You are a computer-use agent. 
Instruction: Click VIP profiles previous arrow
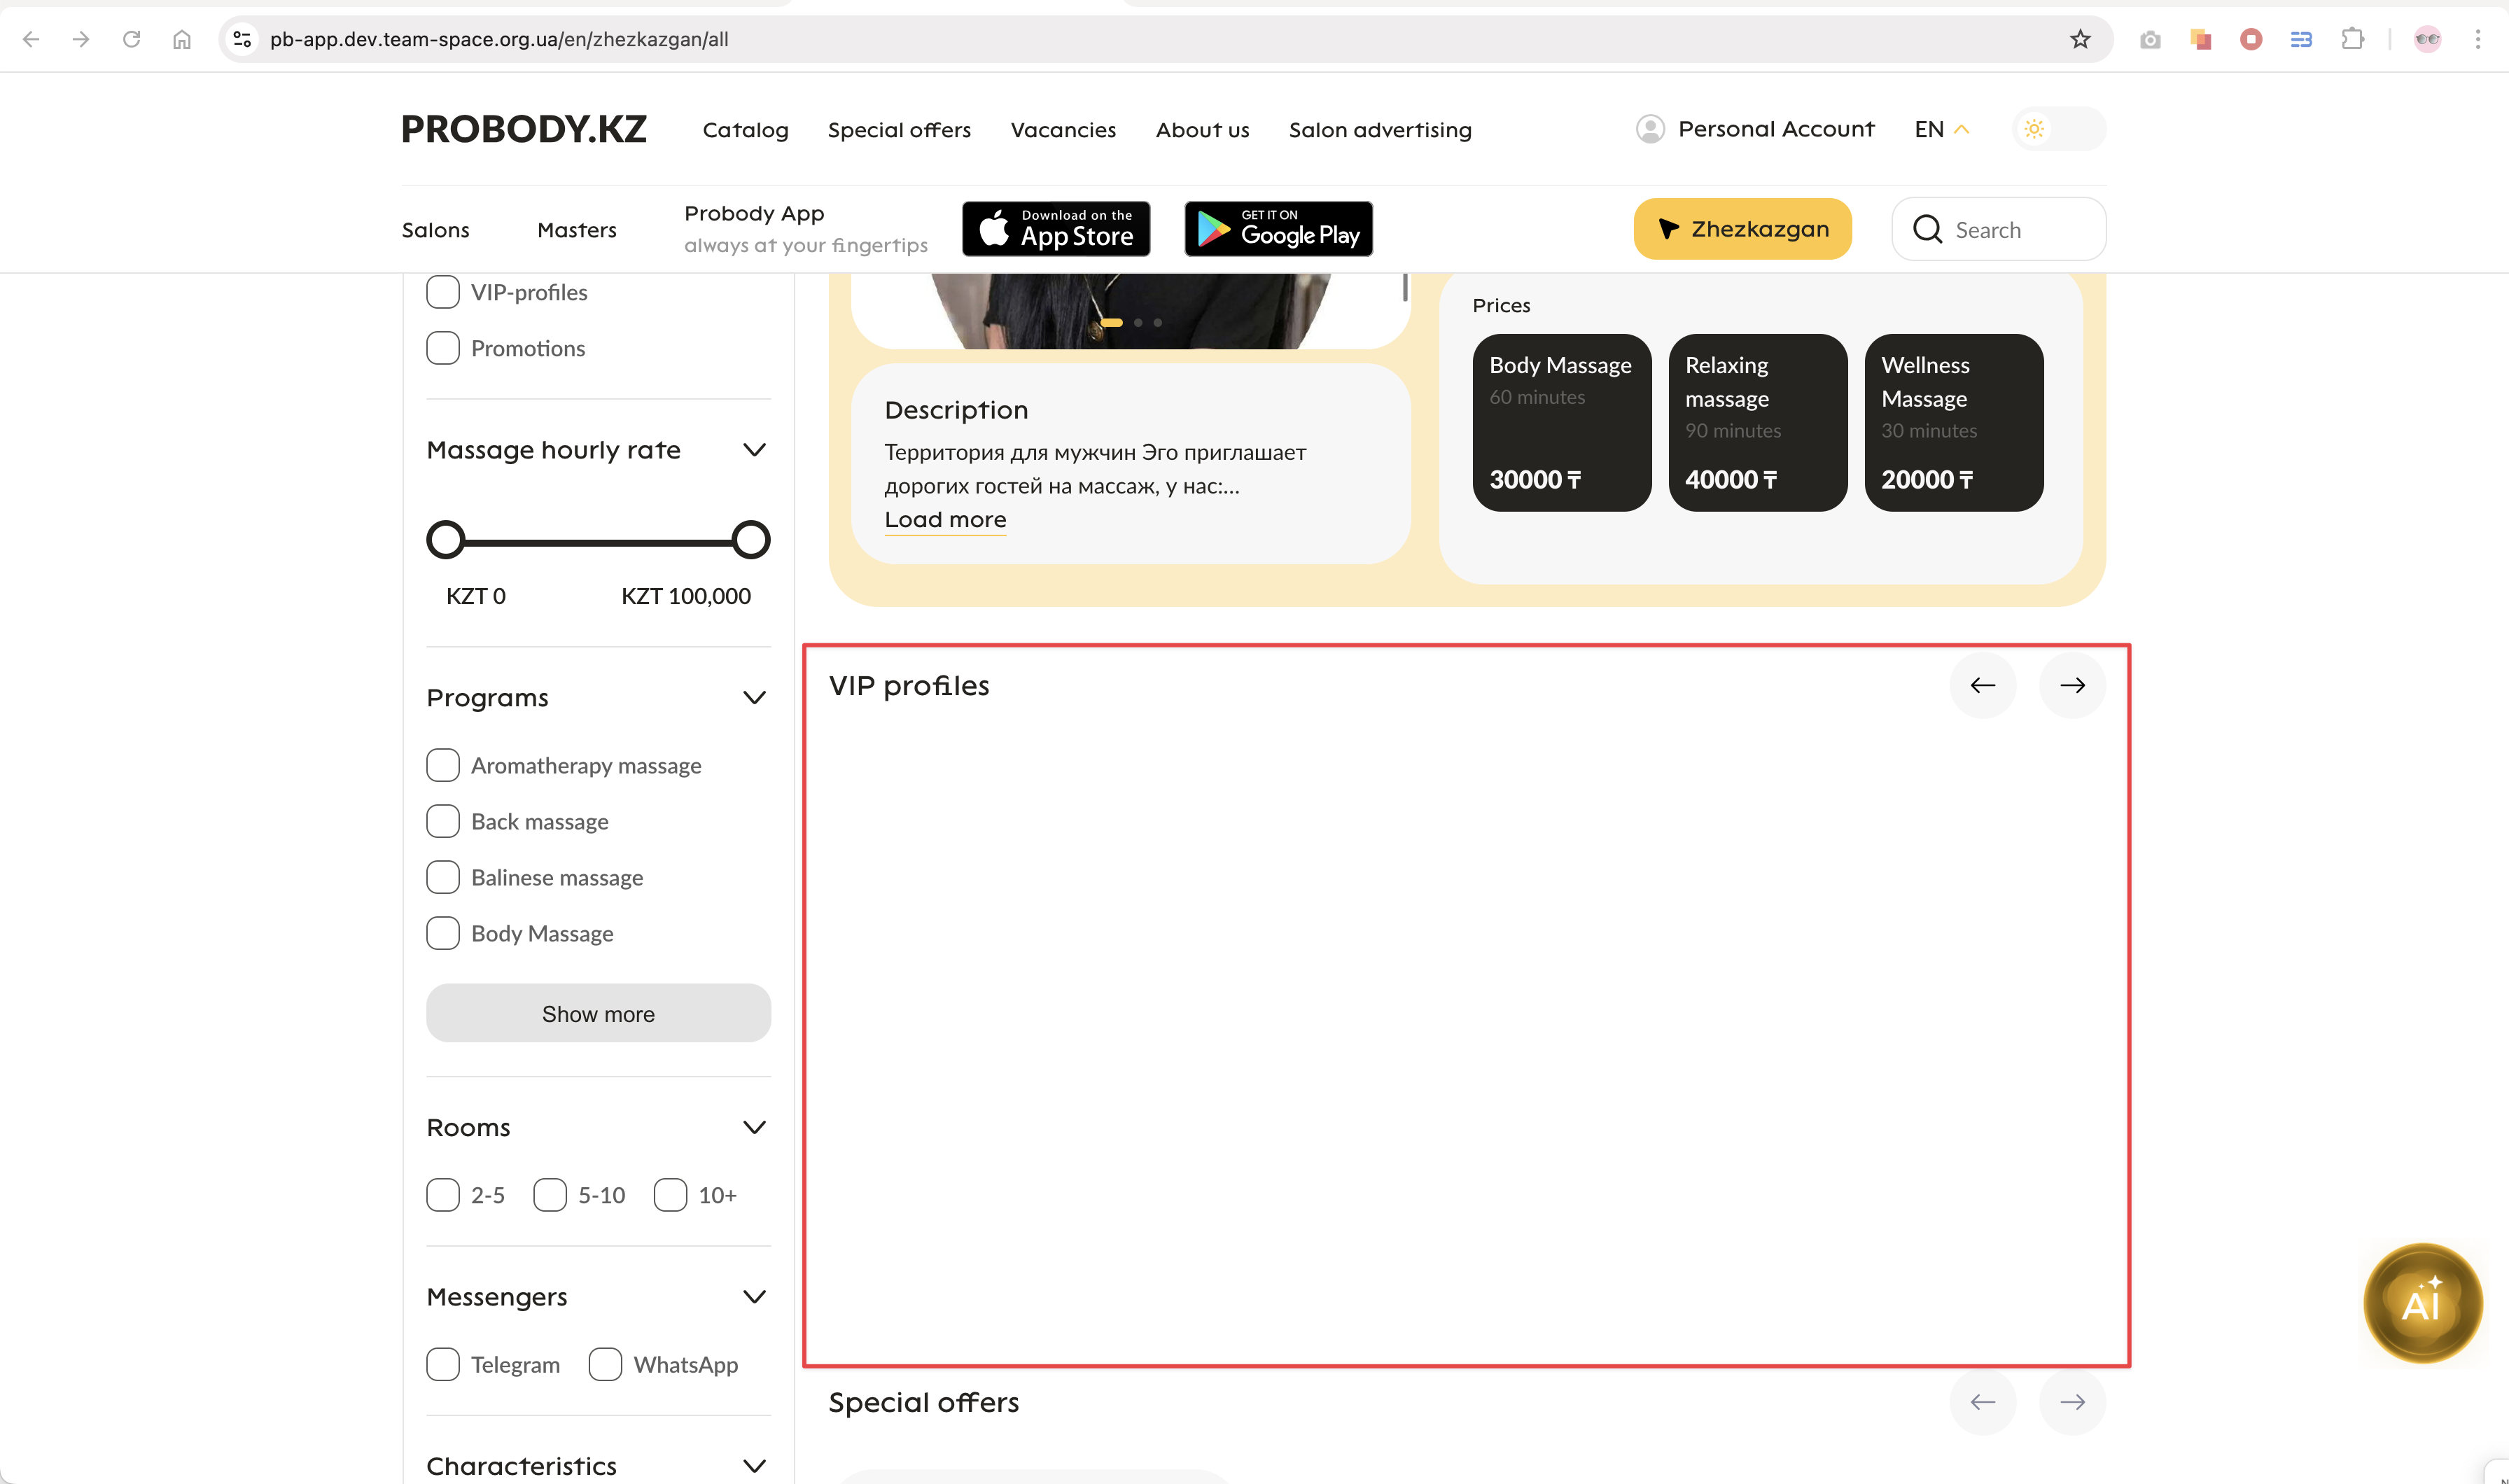[1982, 685]
